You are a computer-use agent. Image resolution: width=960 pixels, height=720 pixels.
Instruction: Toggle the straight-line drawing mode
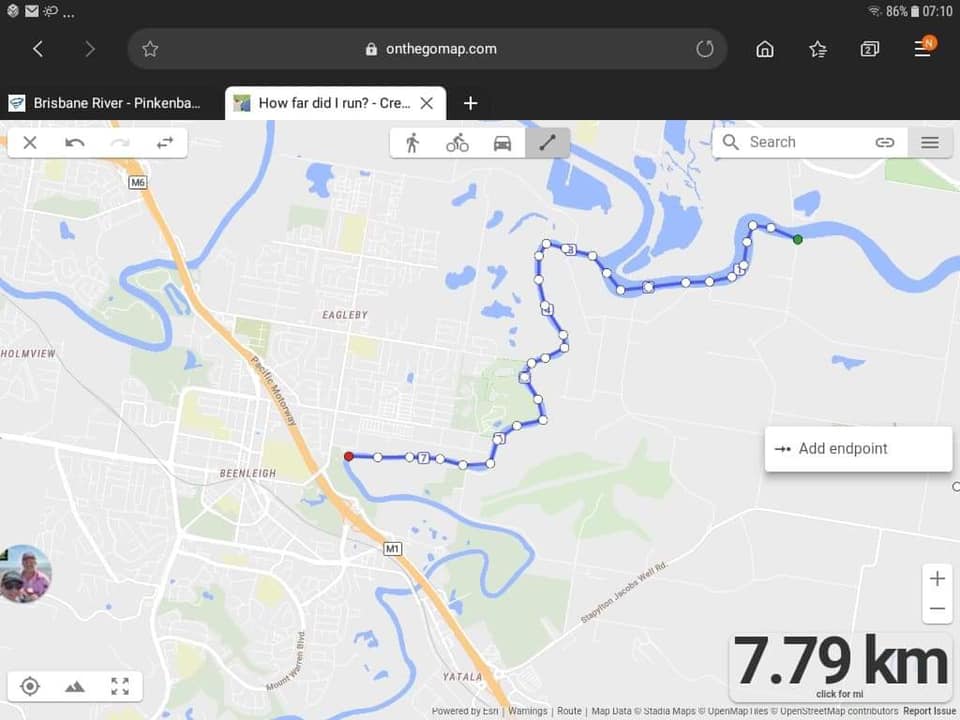pyautogui.click(x=547, y=143)
